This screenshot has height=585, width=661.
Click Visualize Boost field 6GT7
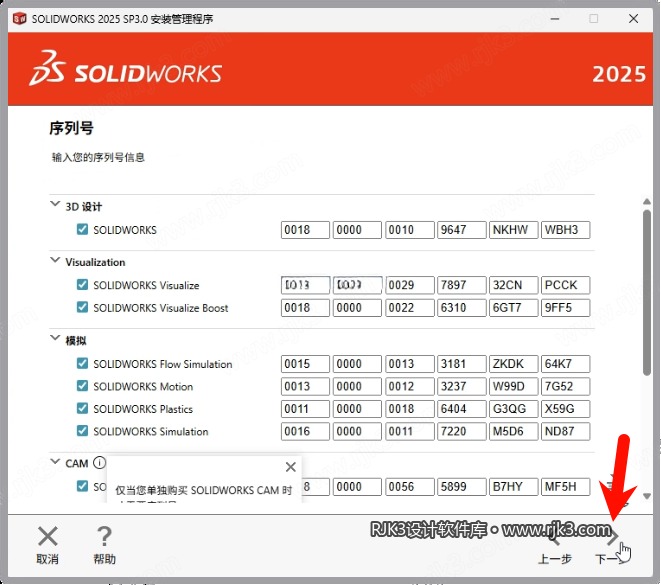513,308
